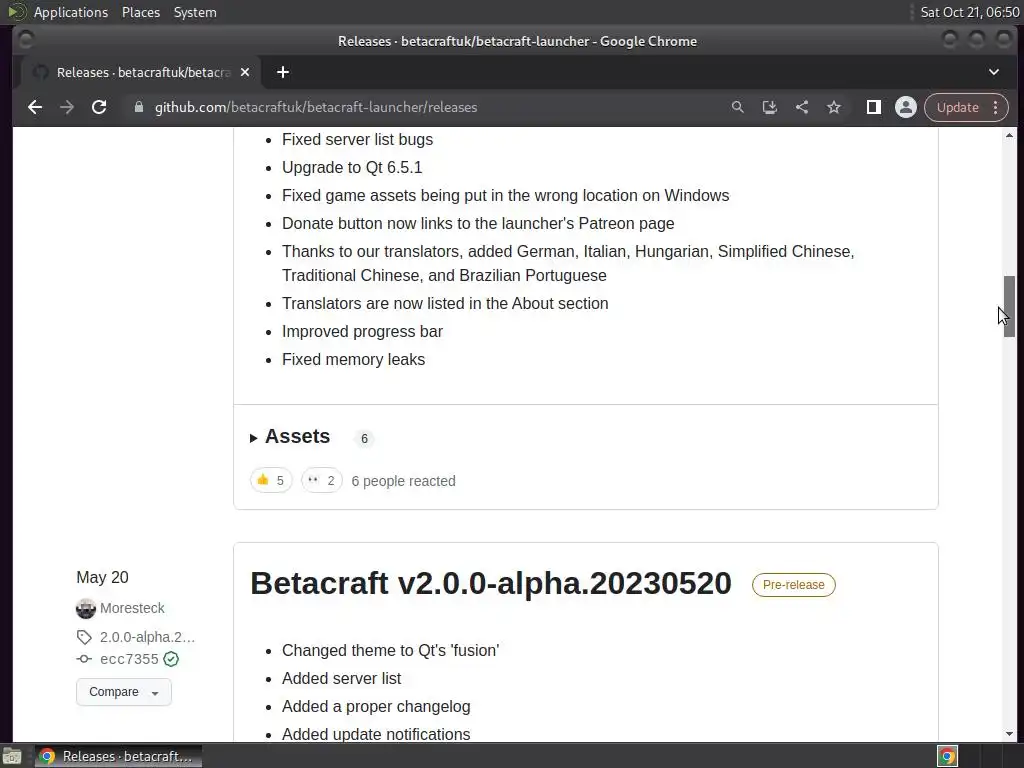Click the 'Added update notifications' item
The width and height of the screenshot is (1024, 768).
point(376,734)
